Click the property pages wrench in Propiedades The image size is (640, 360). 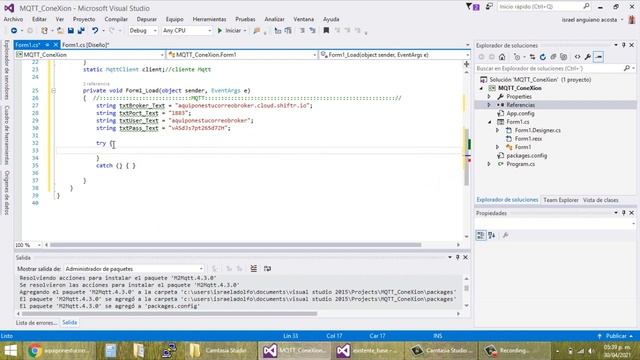pos(505,235)
